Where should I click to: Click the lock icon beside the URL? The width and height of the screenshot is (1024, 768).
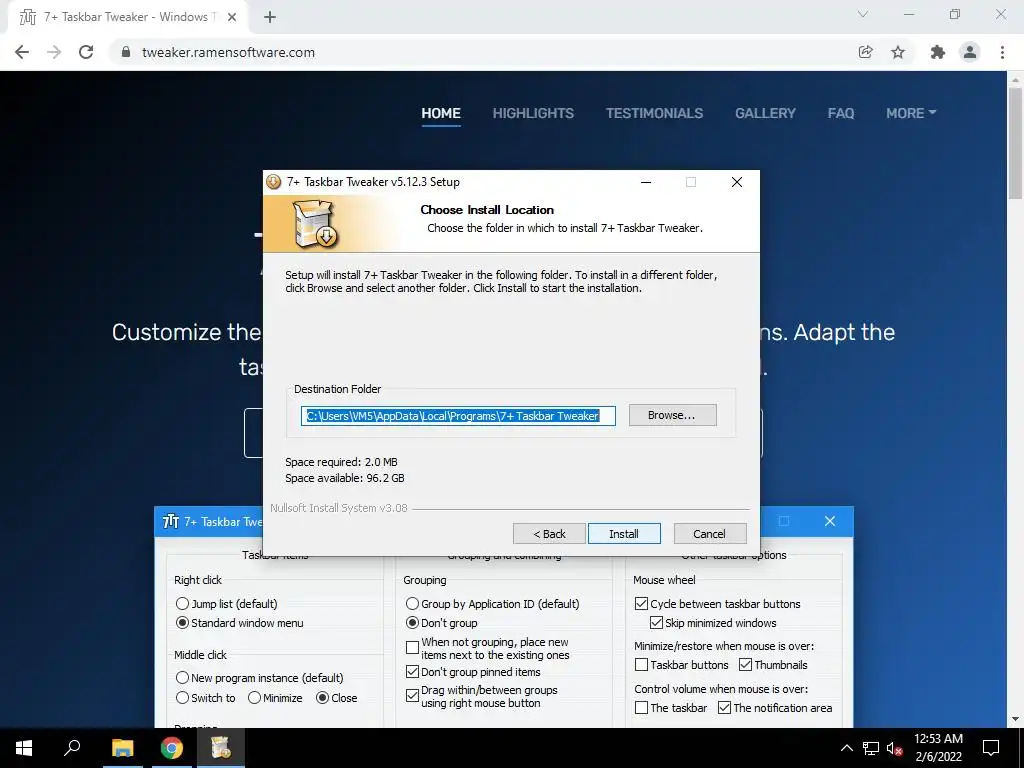pyautogui.click(x=126, y=52)
